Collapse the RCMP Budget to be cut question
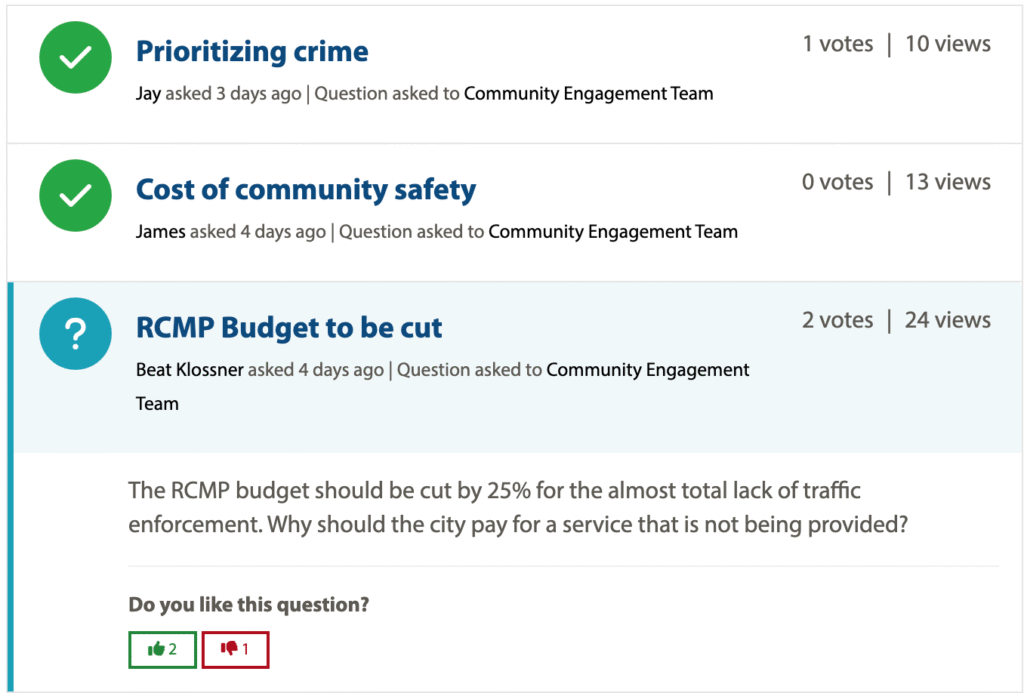The width and height of the screenshot is (1024, 693). pyautogui.click(x=289, y=328)
